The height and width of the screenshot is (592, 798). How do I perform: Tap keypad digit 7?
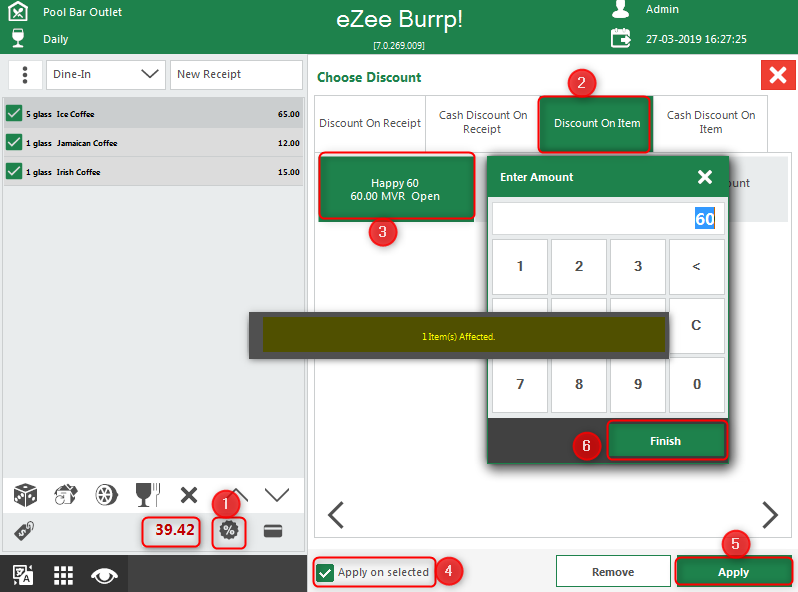pyautogui.click(x=520, y=385)
